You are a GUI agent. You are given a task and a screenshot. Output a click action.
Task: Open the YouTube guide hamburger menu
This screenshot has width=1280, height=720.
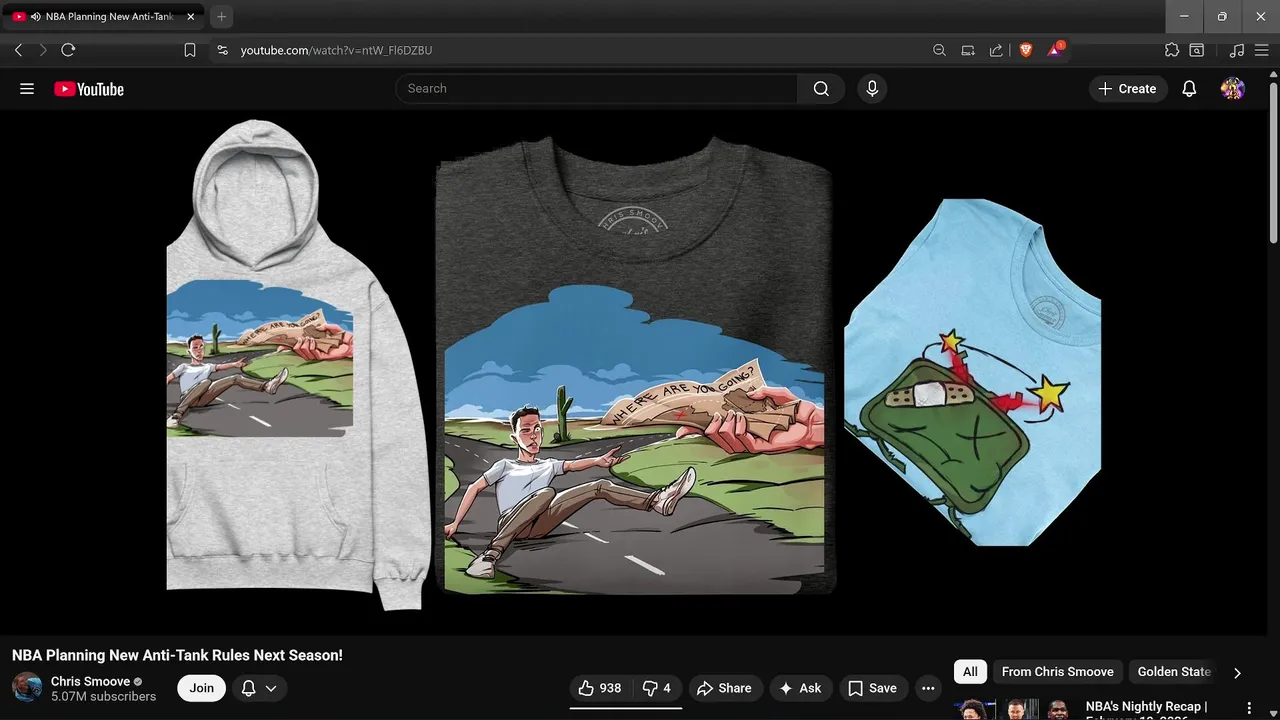pos(27,89)
